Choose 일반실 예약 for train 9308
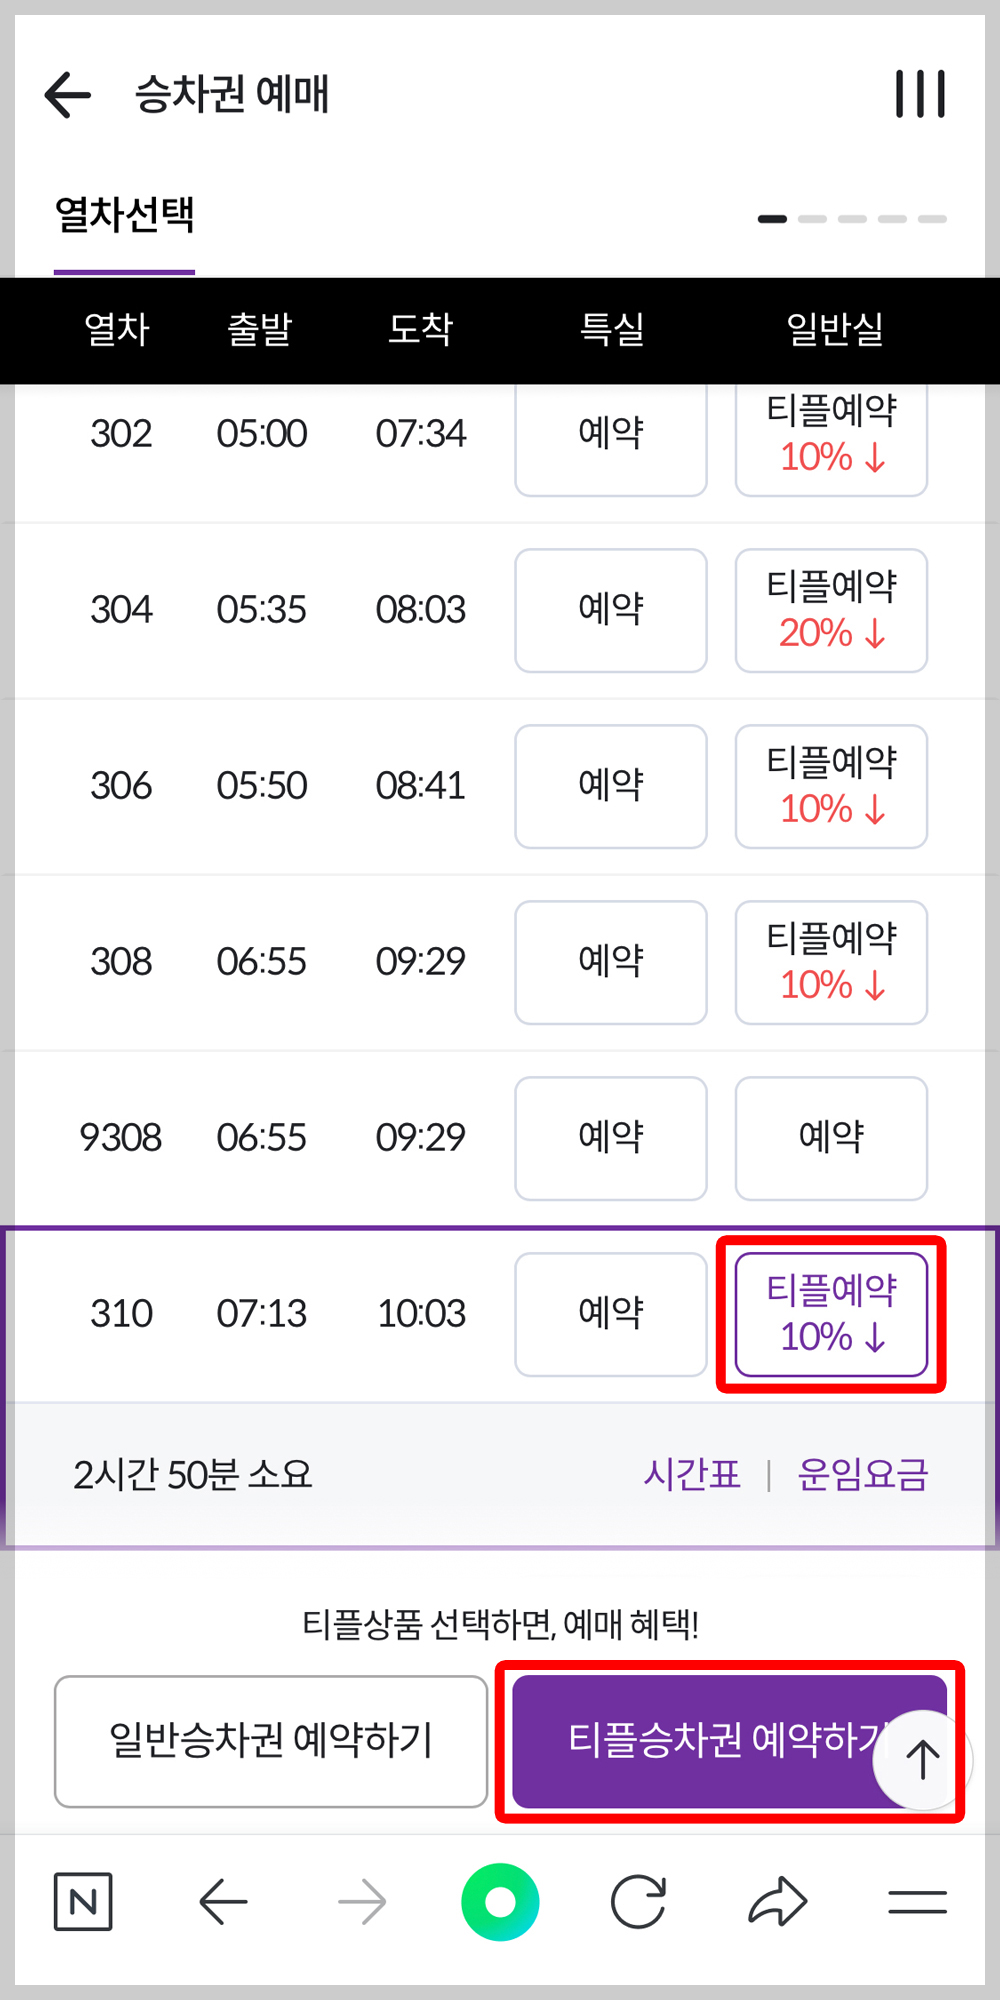Image resolution: width=1000 pixels, height=2000 pixels. tap(831, 1137)
